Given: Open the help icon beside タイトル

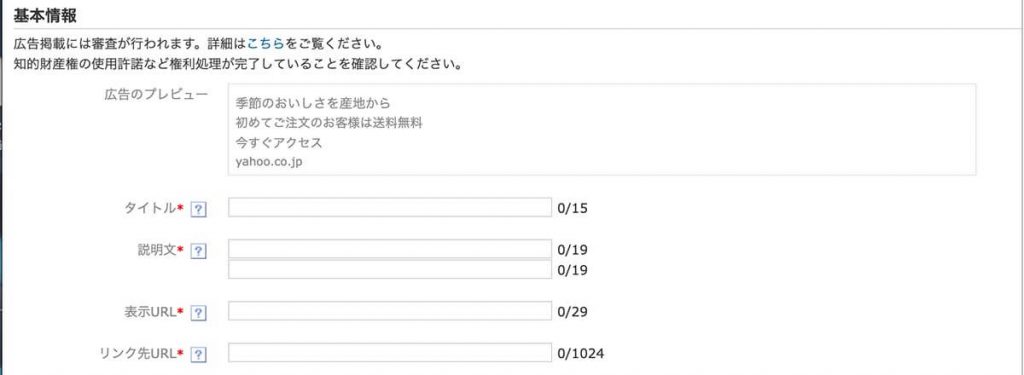Looking at the screenshot, I should pos(199,209).
